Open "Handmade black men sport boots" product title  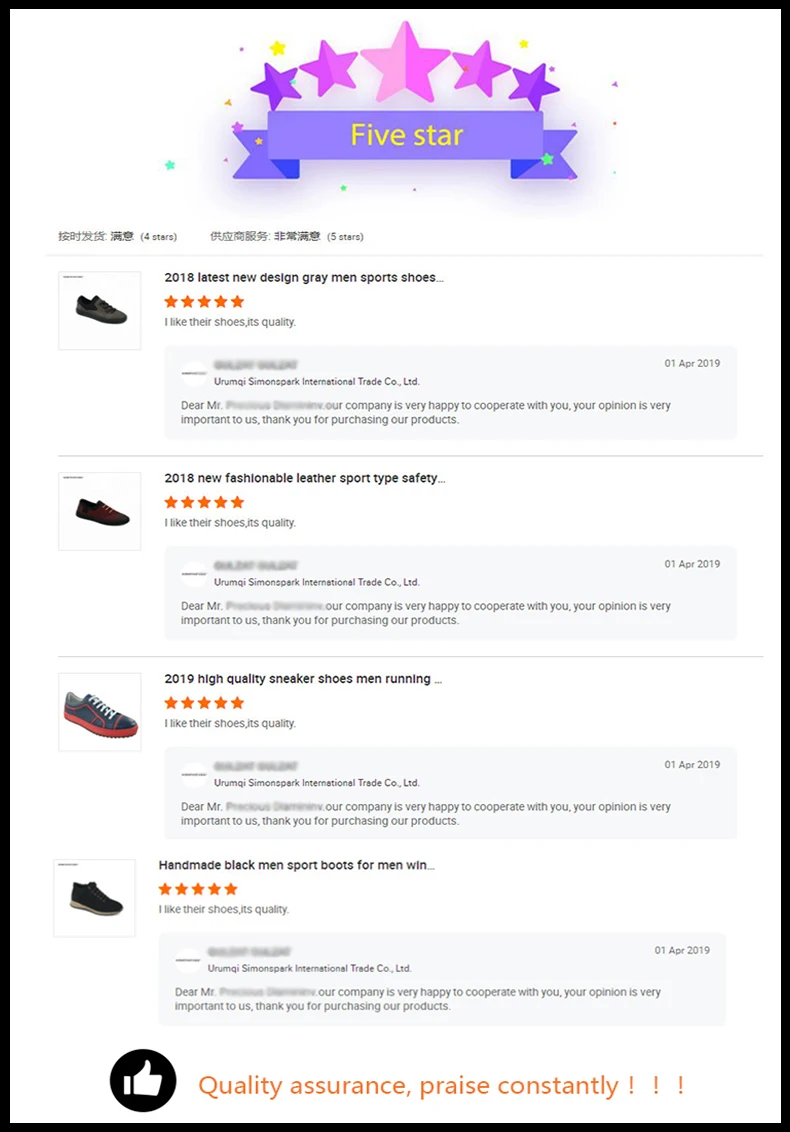pos(296,865)
